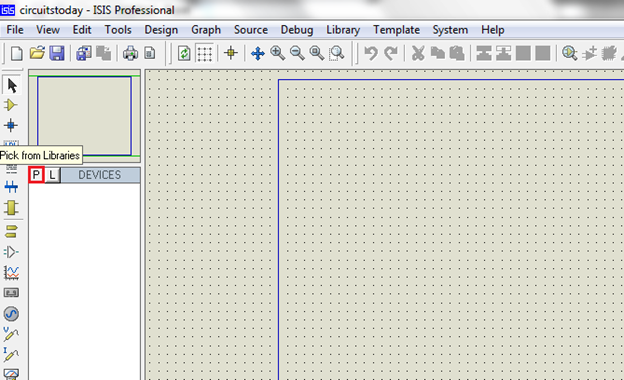Toggle the false origin
624x380 pixels.
[x=231, y=53]
